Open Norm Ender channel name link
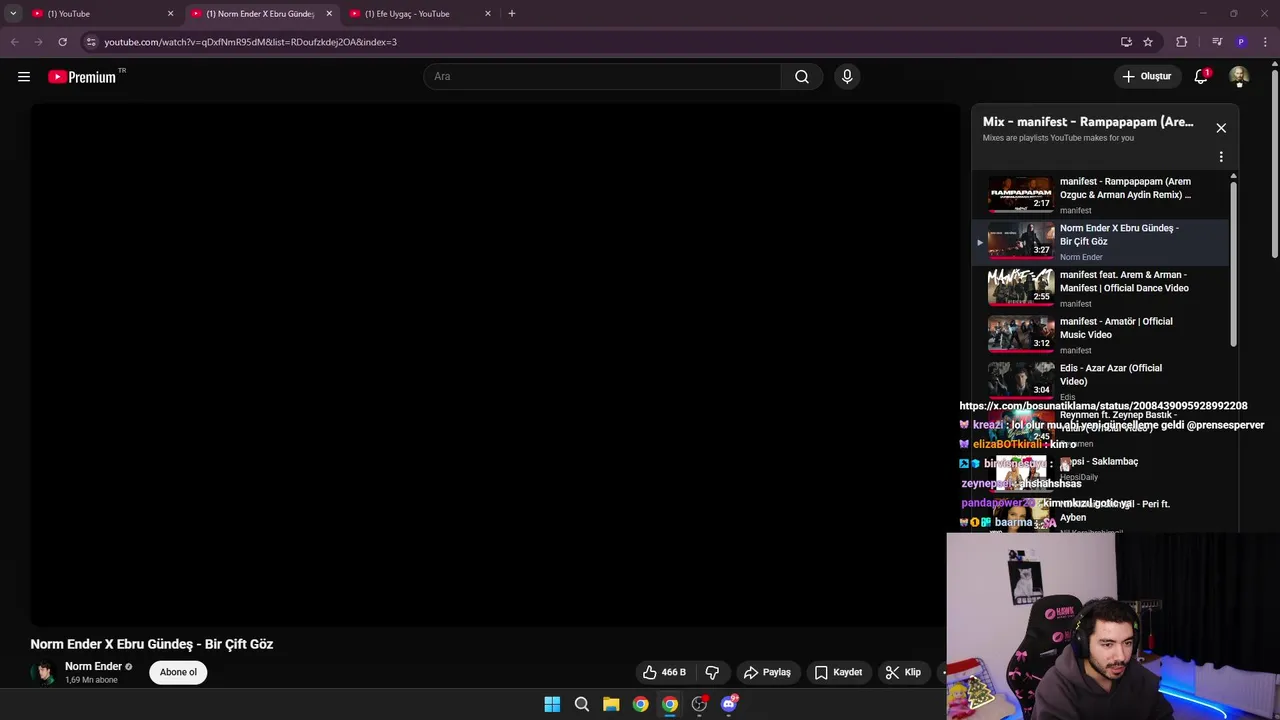Screen dimensions: 1280x720 [x=93, y=666]
